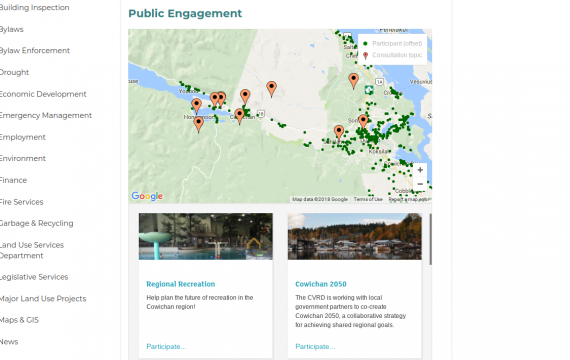Click the cards panel vertical scrollbar

coord(430,239)
